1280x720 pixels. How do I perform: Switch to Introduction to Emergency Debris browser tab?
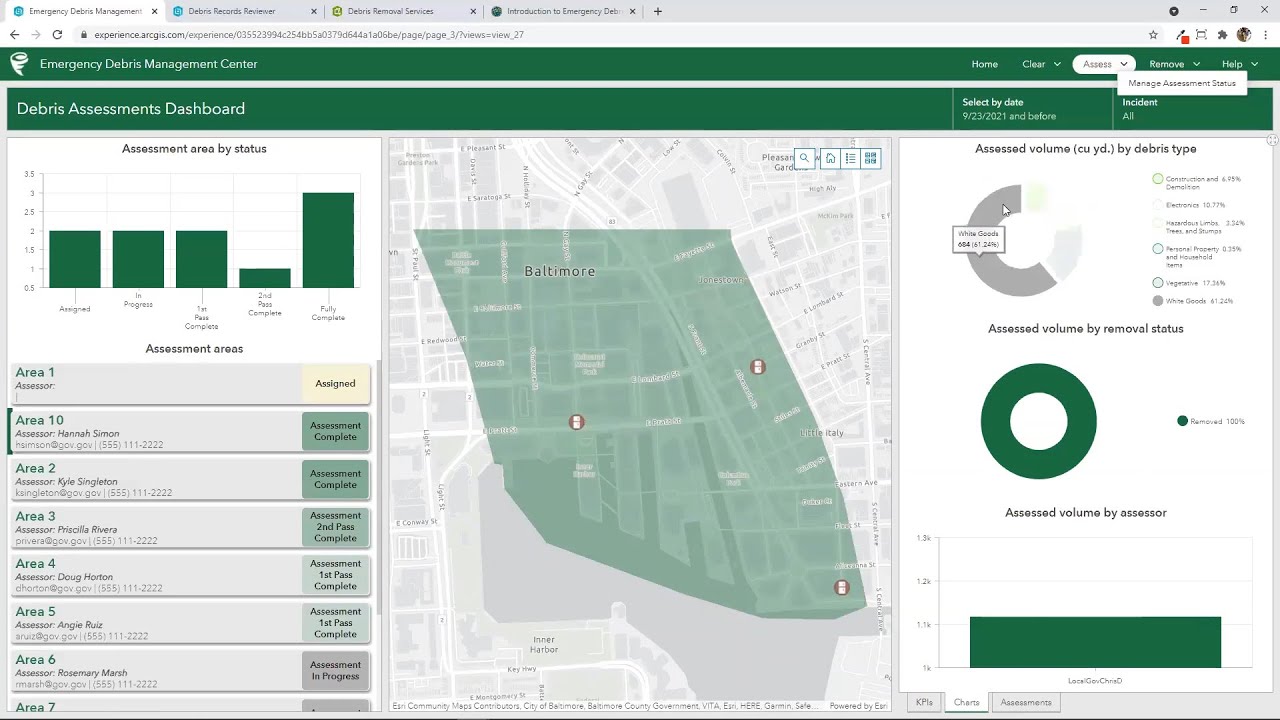coord(562,11)
